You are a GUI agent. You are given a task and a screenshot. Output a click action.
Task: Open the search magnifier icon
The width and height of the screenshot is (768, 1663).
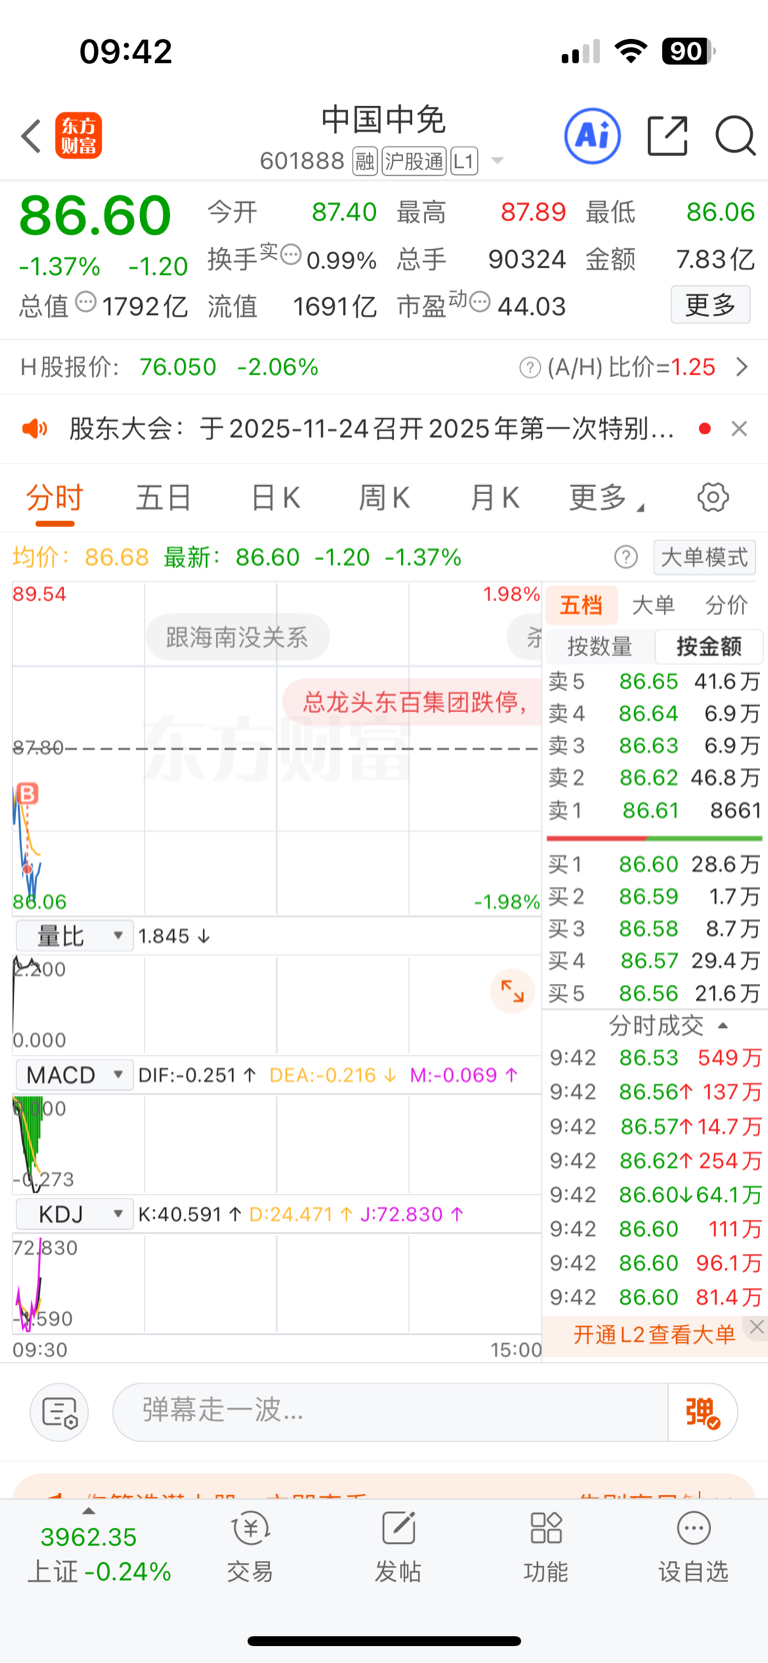click(x=735, y=136)
